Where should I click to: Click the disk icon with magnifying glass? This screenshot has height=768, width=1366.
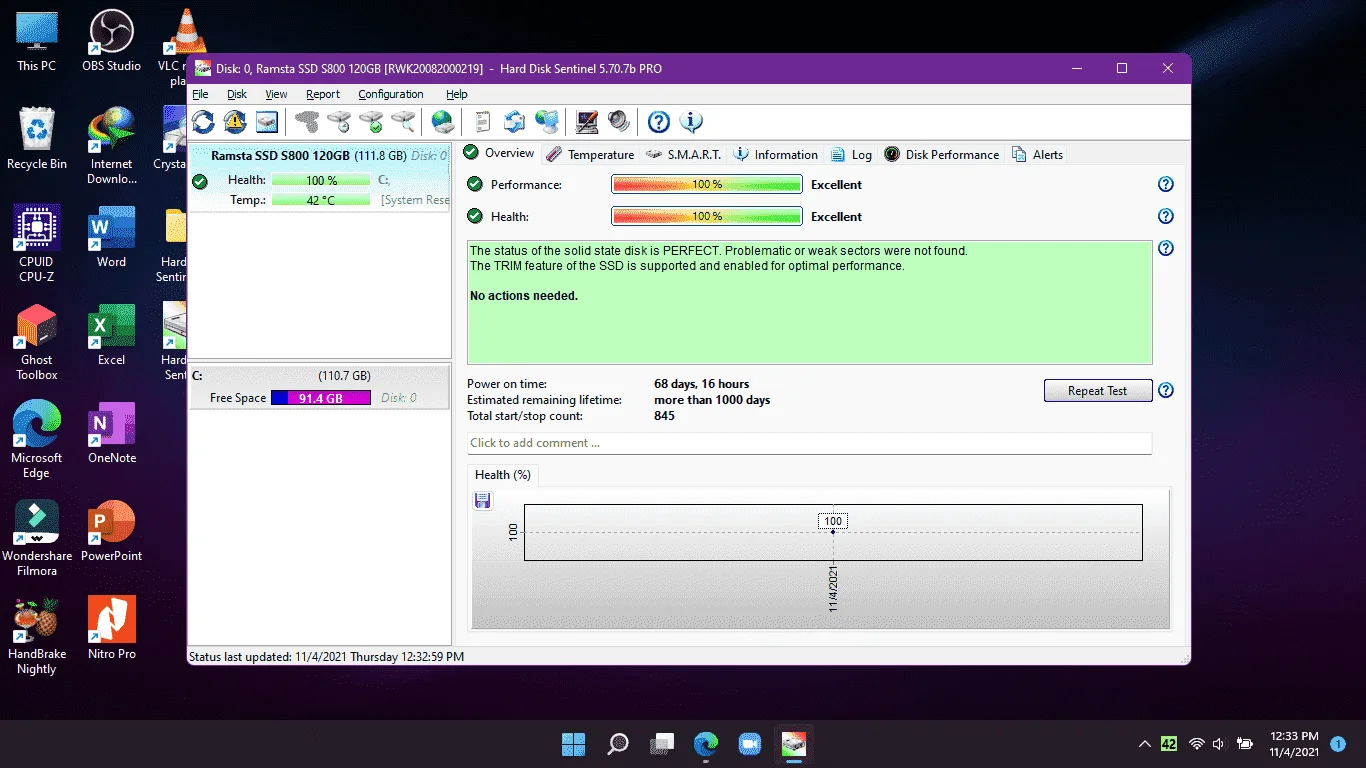coord(403,122)
